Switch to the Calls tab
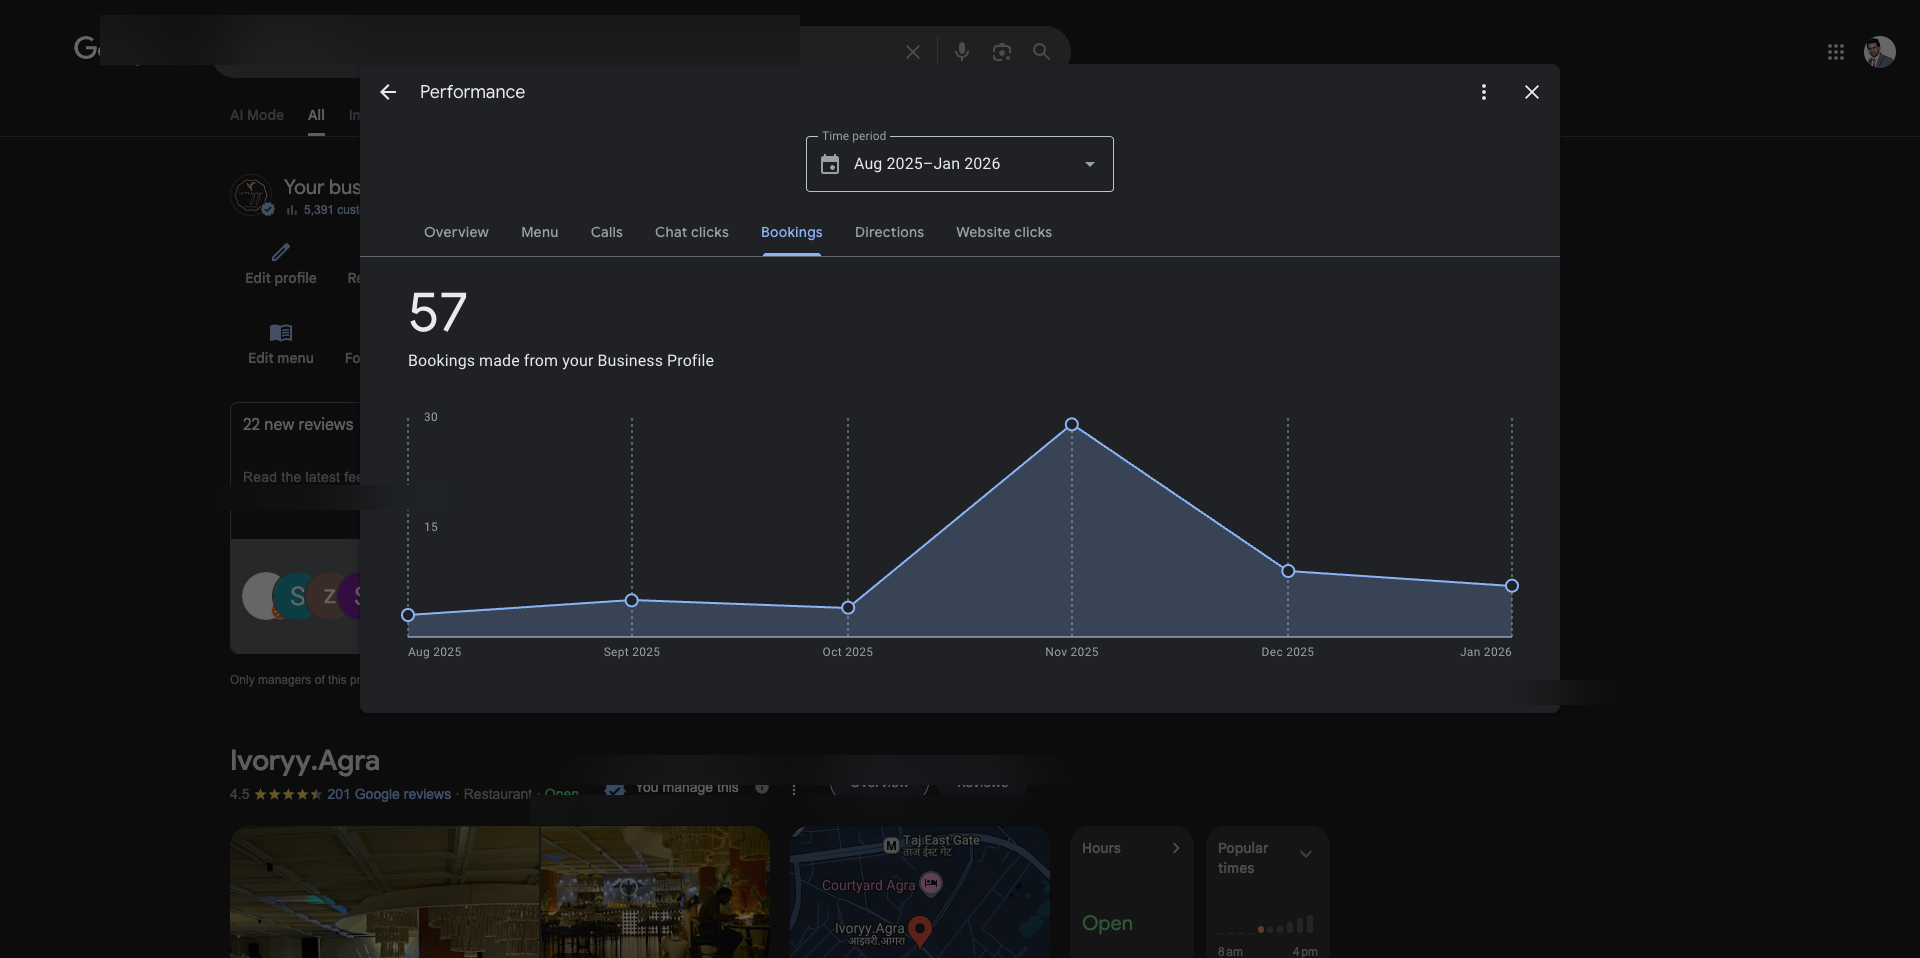The width and height of the screenshot is (1920, 958). pos(607,232)
